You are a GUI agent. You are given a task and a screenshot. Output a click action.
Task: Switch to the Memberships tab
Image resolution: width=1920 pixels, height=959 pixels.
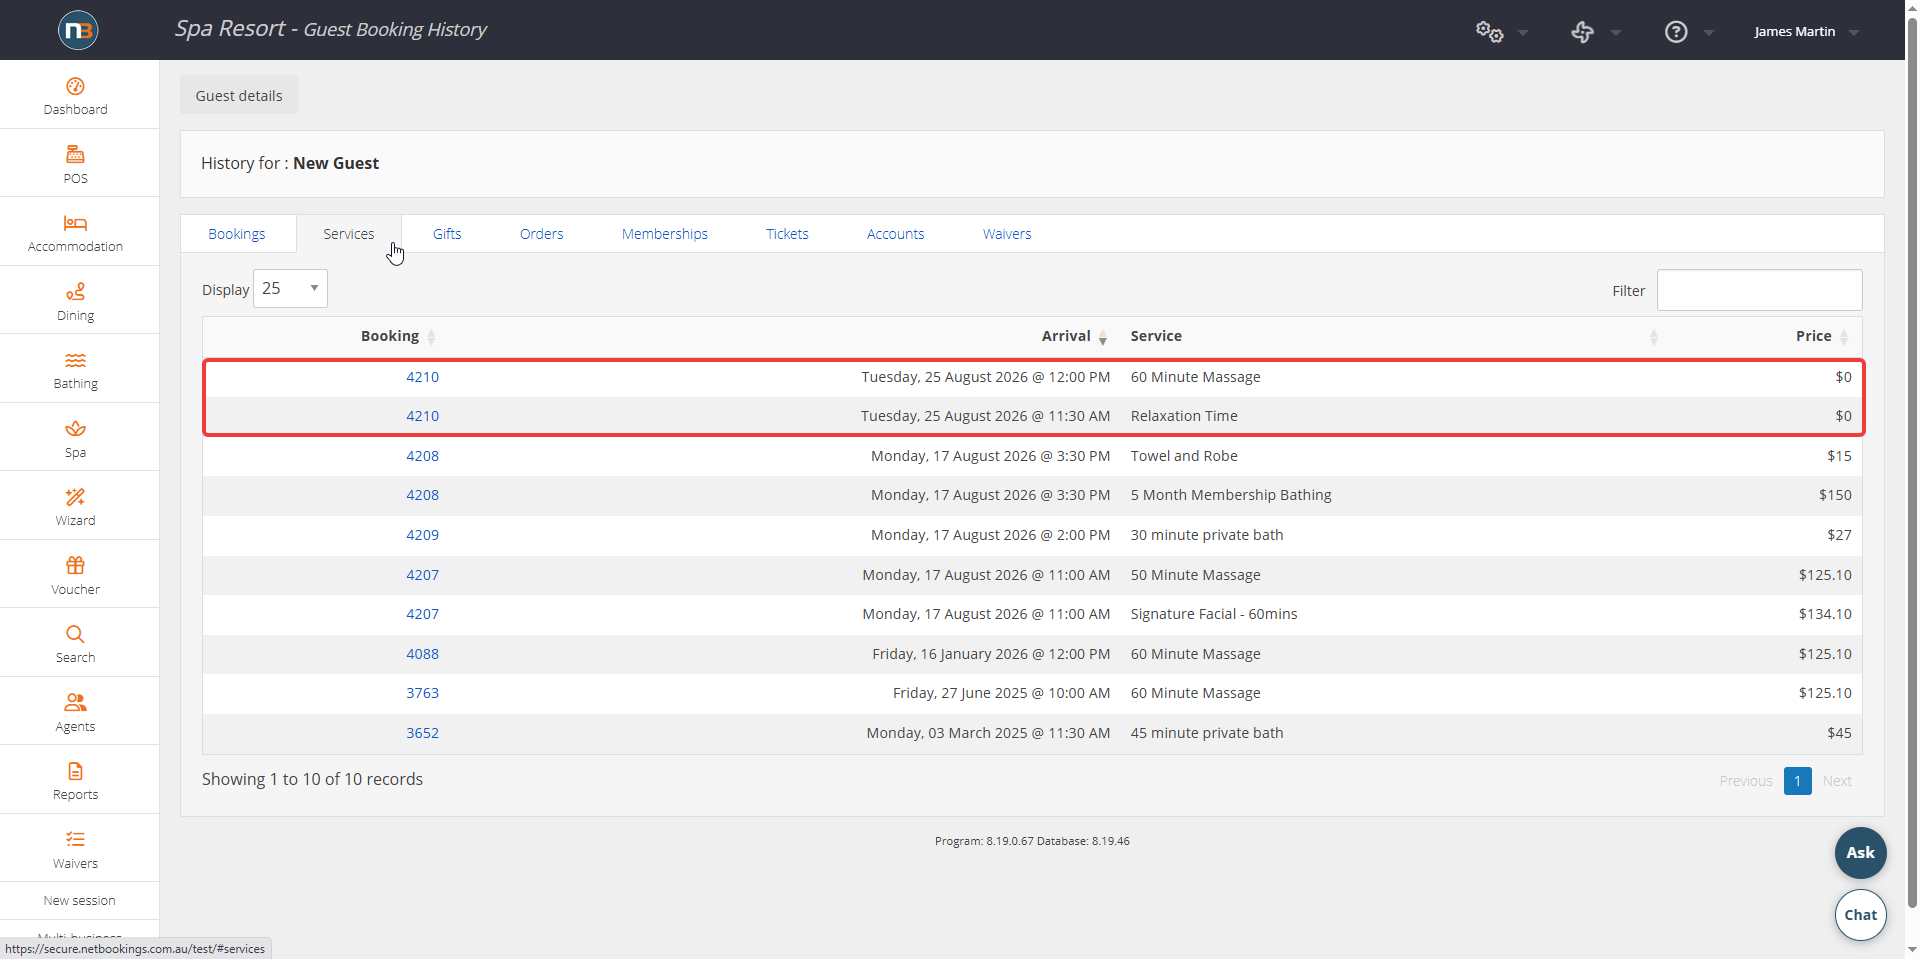tap(664, 234)
